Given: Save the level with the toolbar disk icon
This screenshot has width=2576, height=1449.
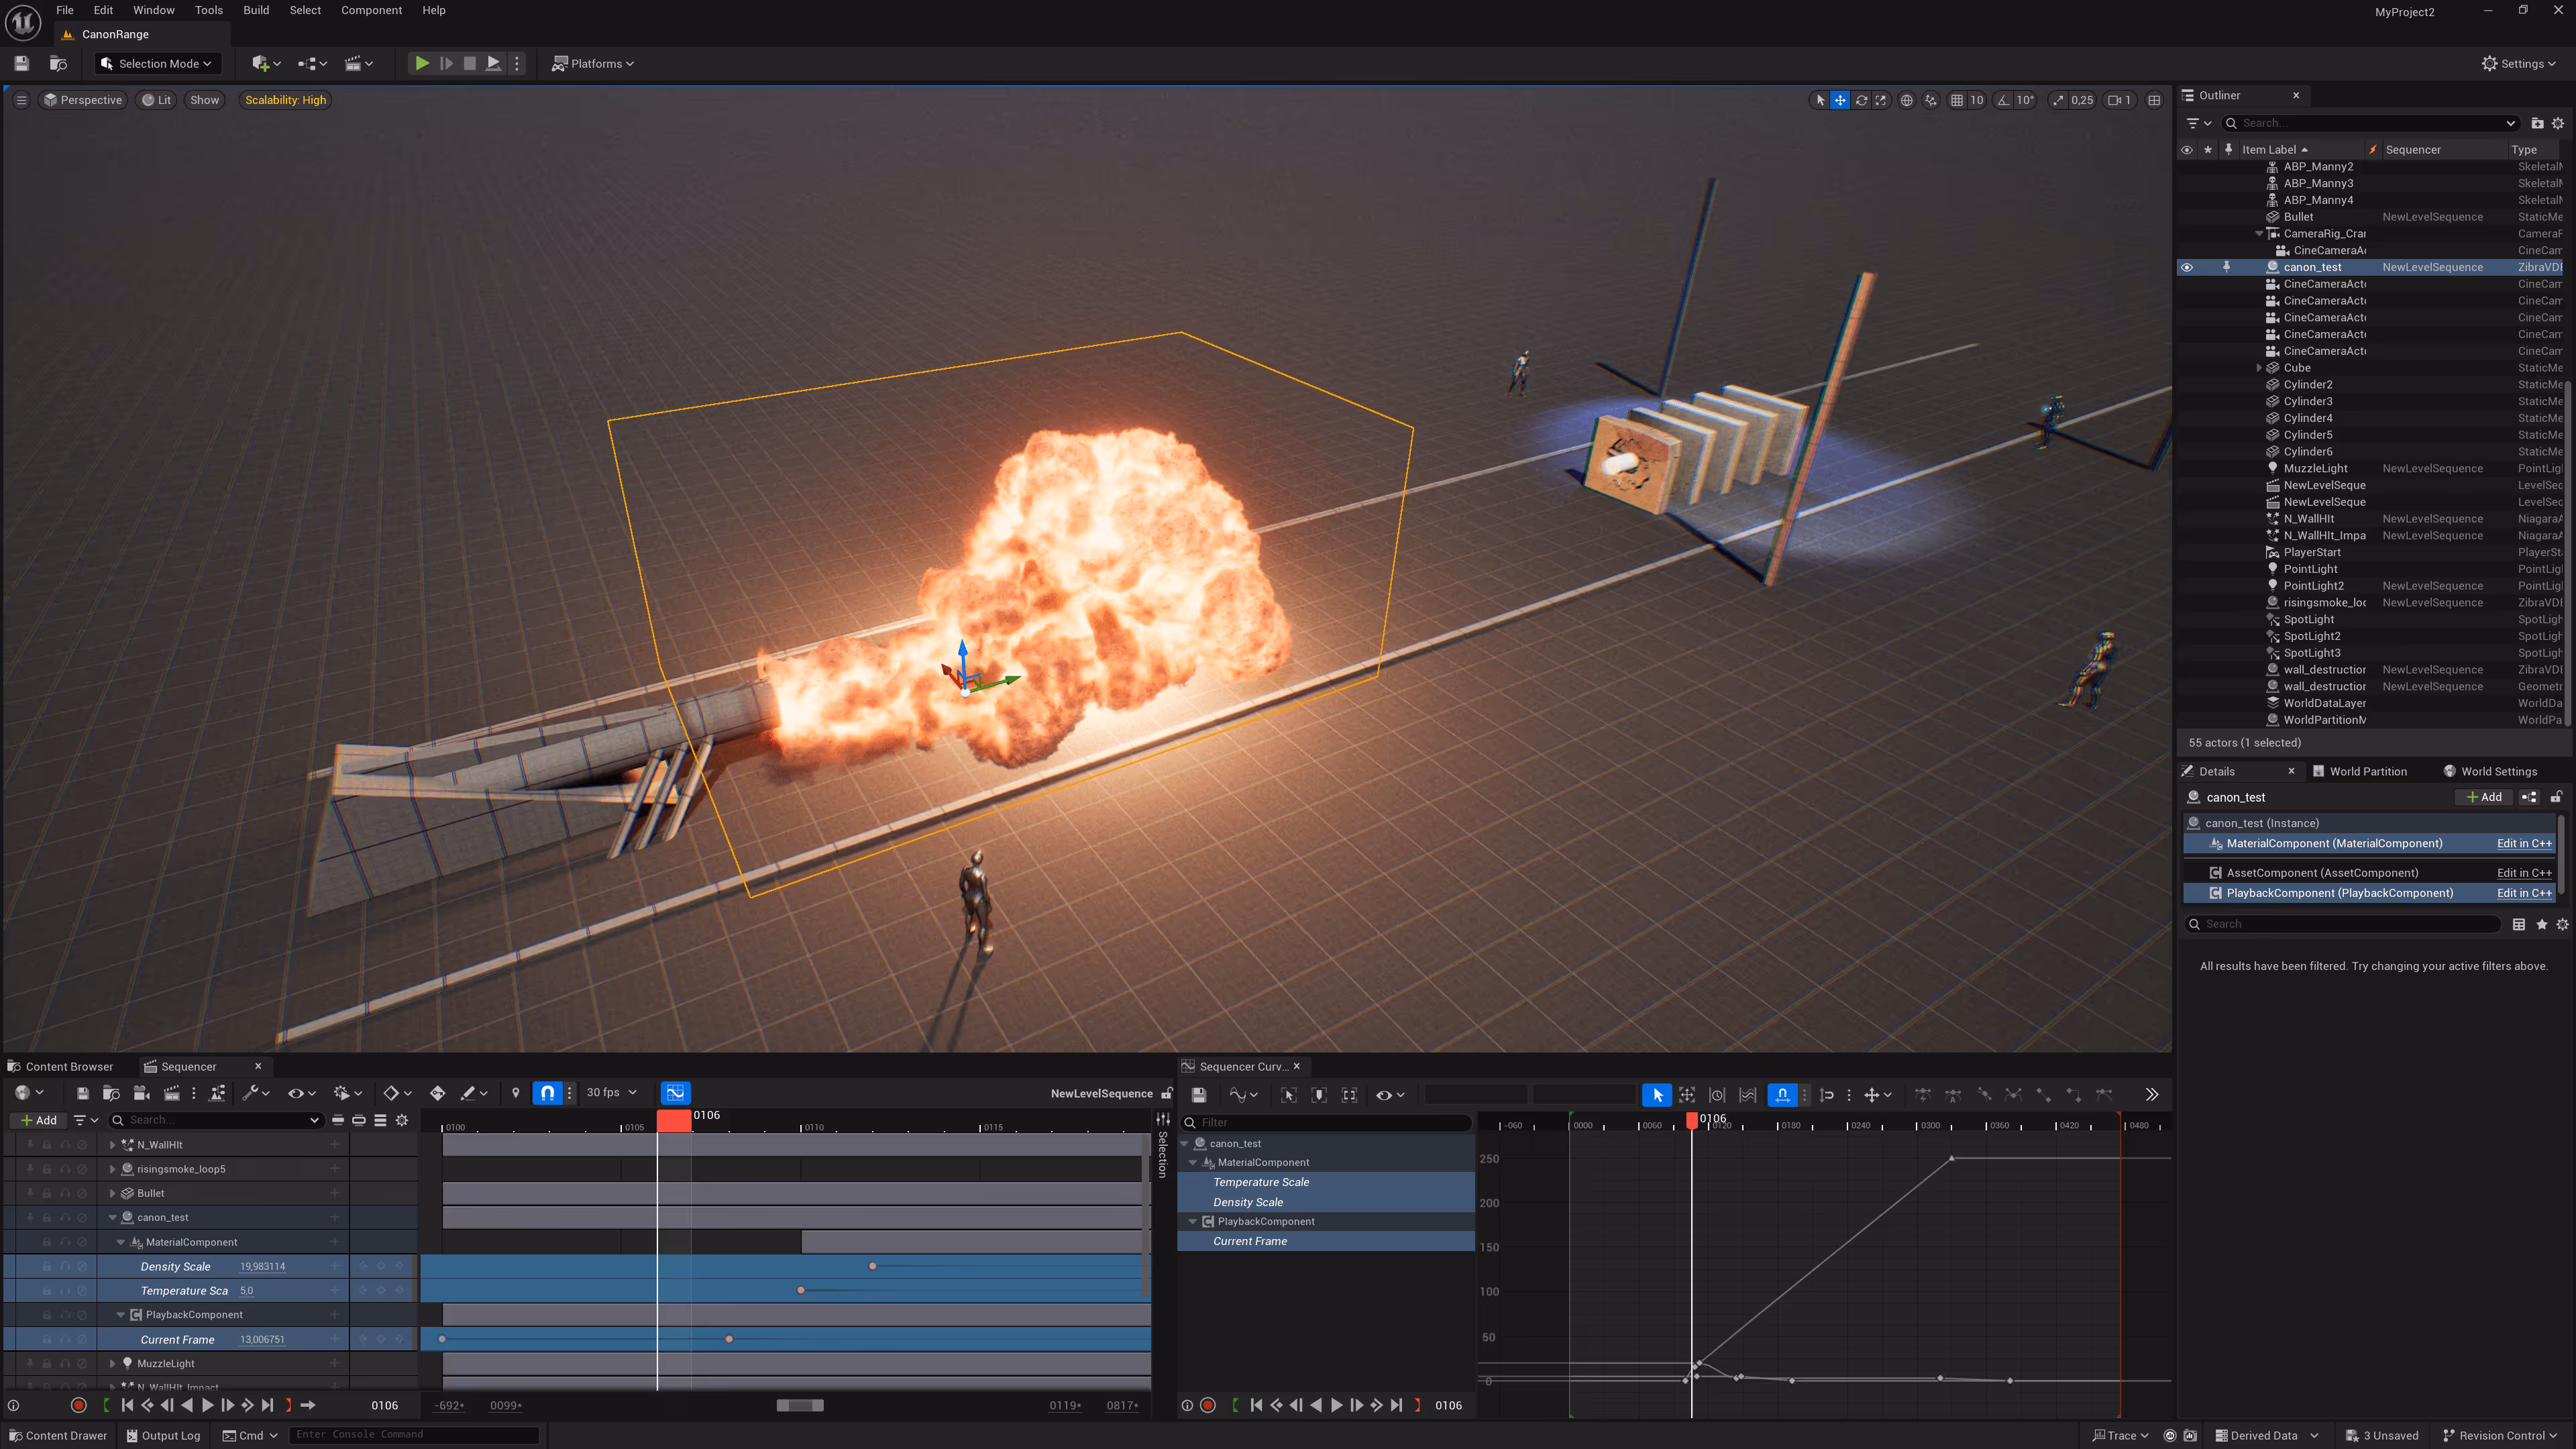Looking at the screenshot, I should coord(21,63).
